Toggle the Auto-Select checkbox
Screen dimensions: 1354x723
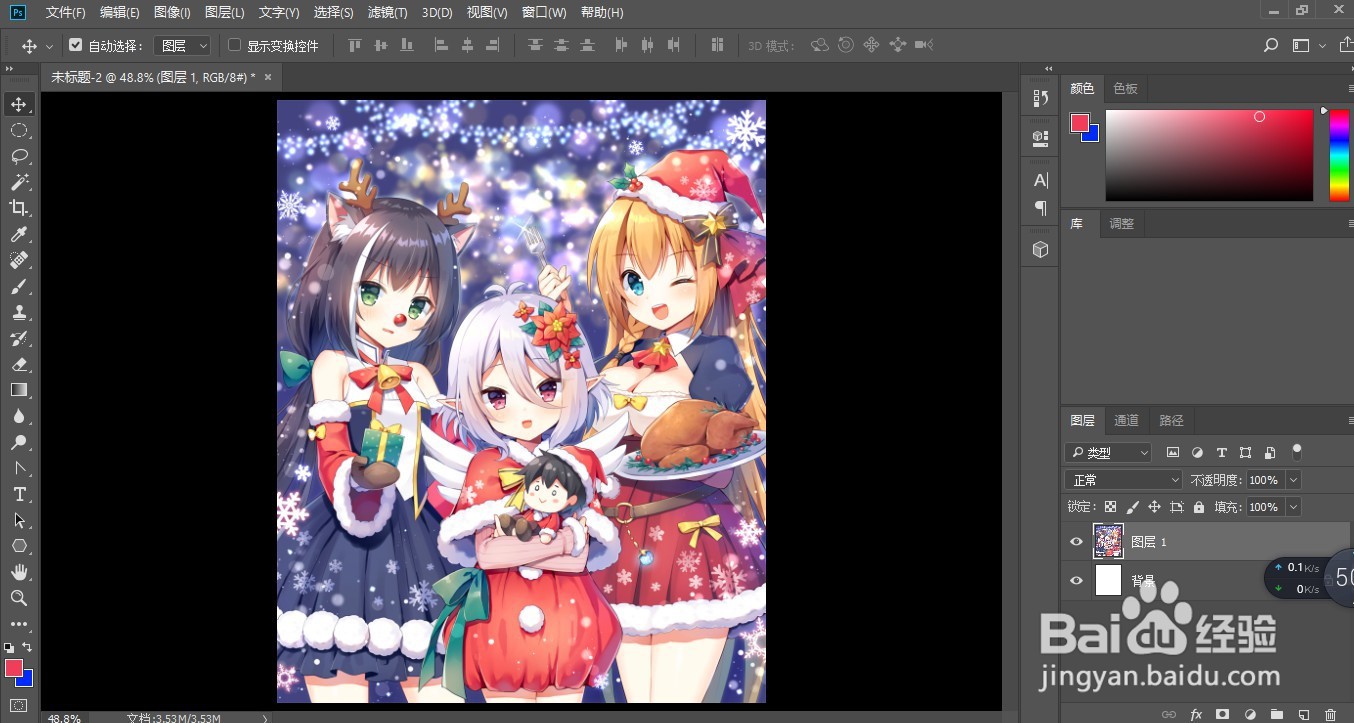pos(75,45)
